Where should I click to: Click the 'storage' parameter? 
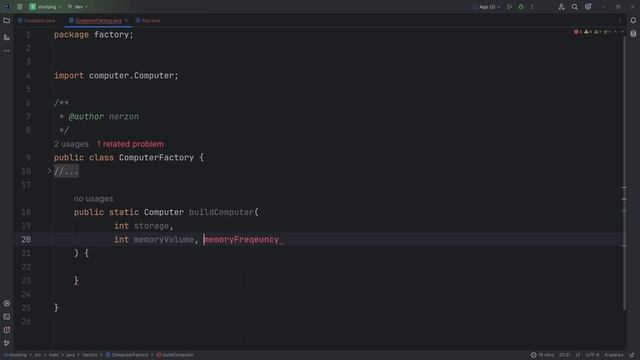(151, 226)
